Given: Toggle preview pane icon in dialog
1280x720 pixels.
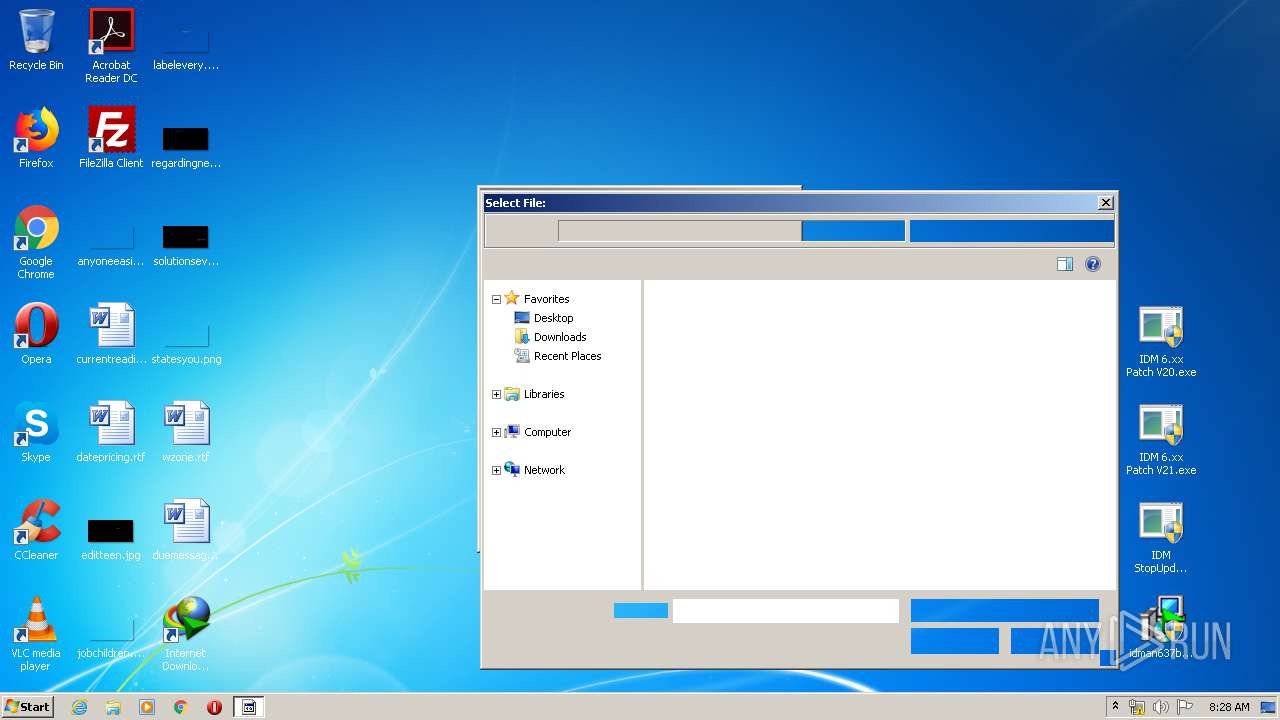Looking at the screenshot, I should click(x=1065, y=264).
